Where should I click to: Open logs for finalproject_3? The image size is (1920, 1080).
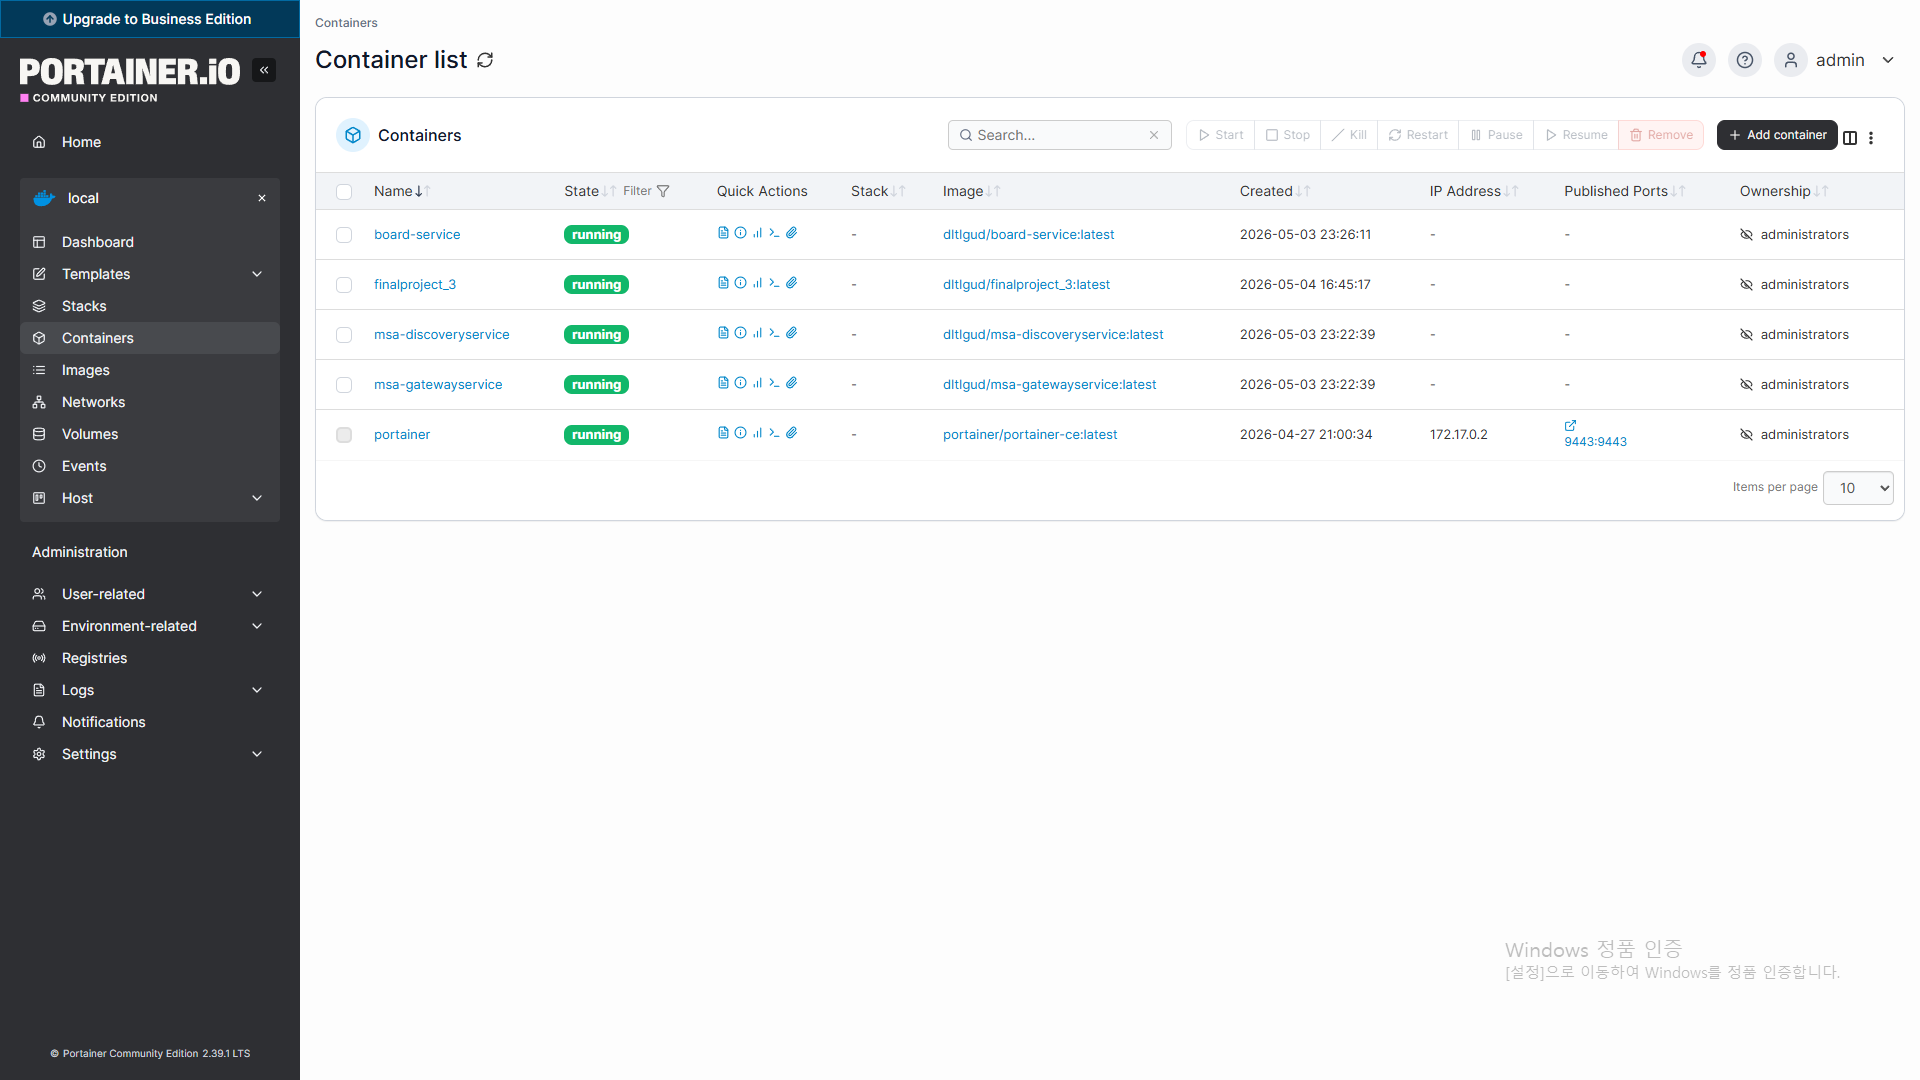tap(723, 283)
